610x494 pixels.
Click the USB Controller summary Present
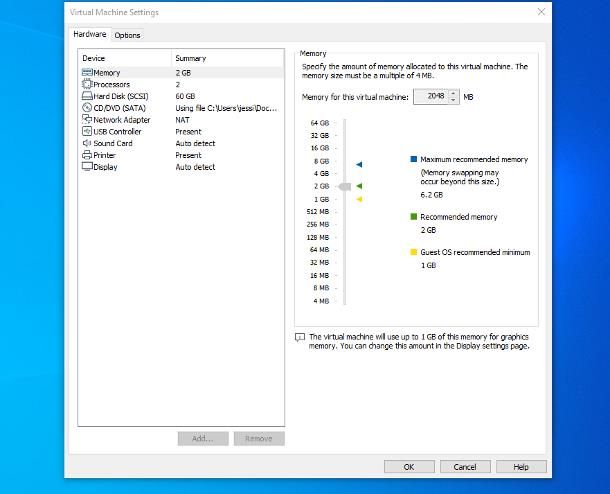[x=188, y=131]
